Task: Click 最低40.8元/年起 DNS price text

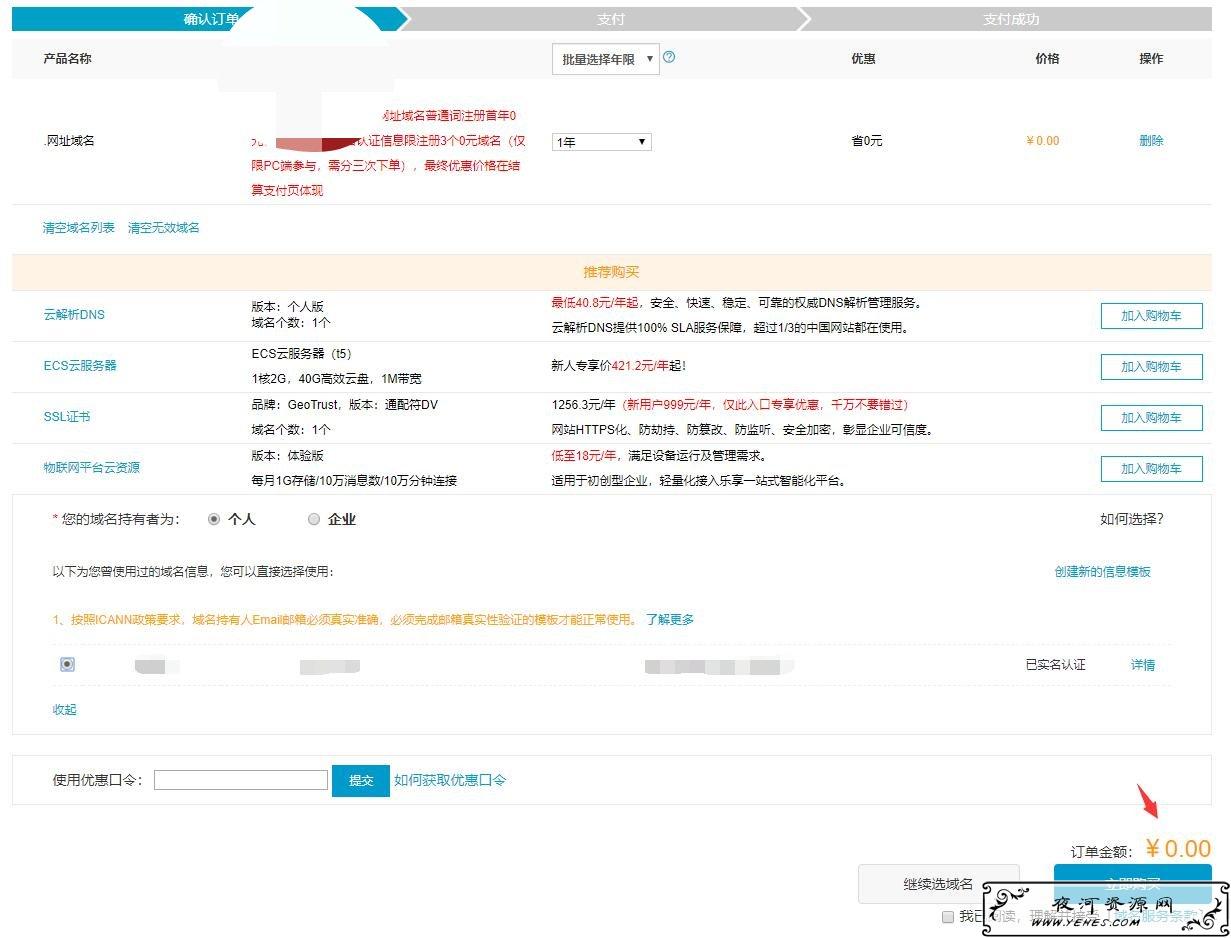Action: [x=595, y=303]
